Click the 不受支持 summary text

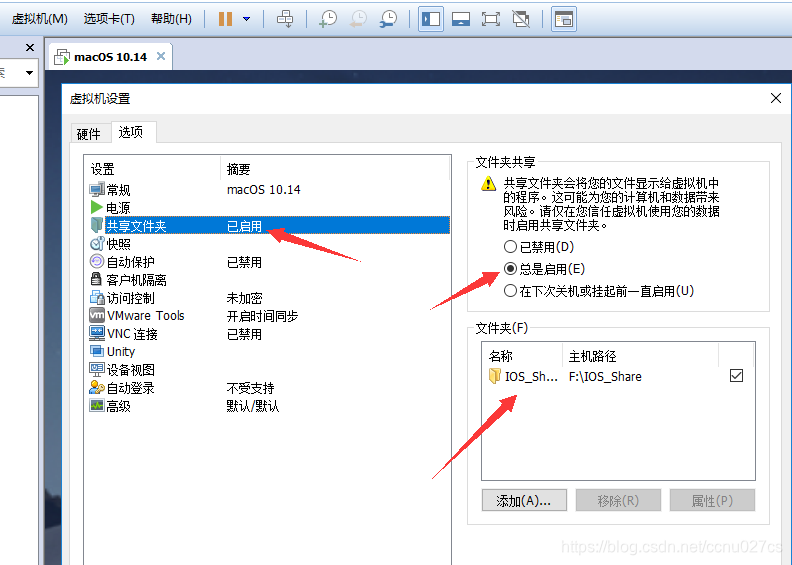click(250, 388)
